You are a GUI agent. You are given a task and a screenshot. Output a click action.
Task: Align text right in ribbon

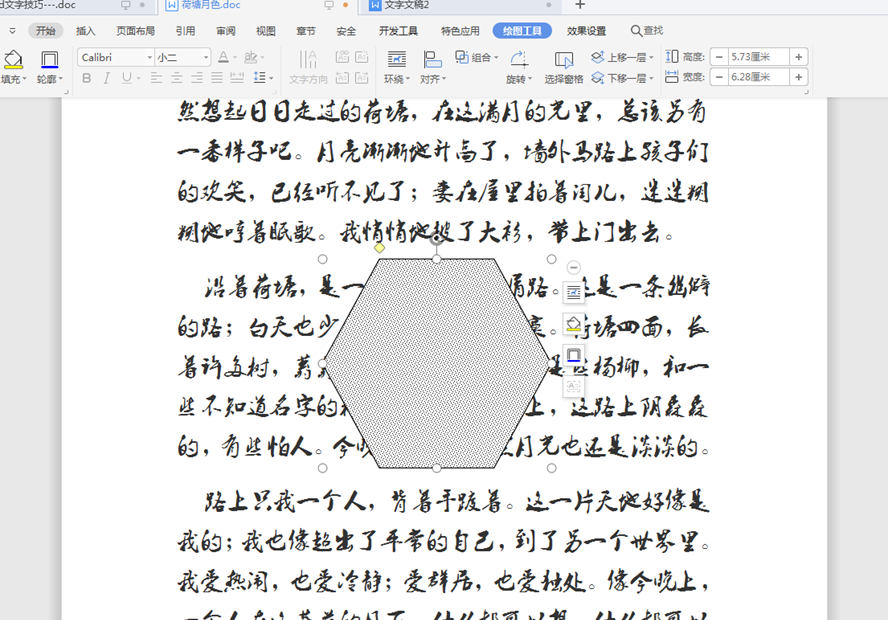pos(197,78)
